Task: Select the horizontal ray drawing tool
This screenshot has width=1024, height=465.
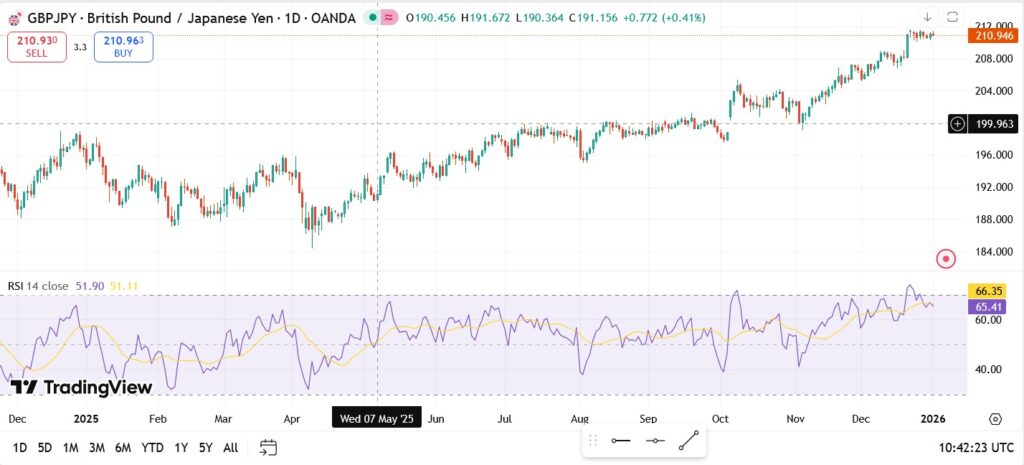Action: pyautogui.click(x=655, y=440)
